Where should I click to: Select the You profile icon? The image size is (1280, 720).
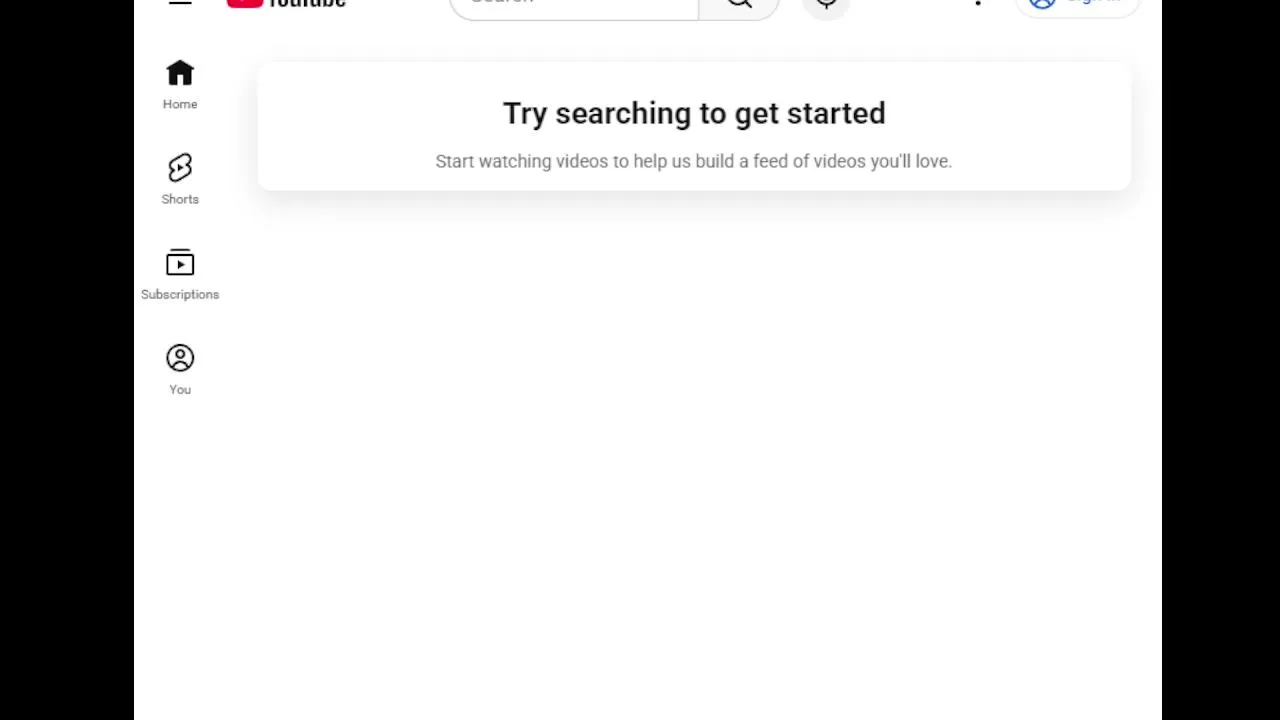[180, 358]
